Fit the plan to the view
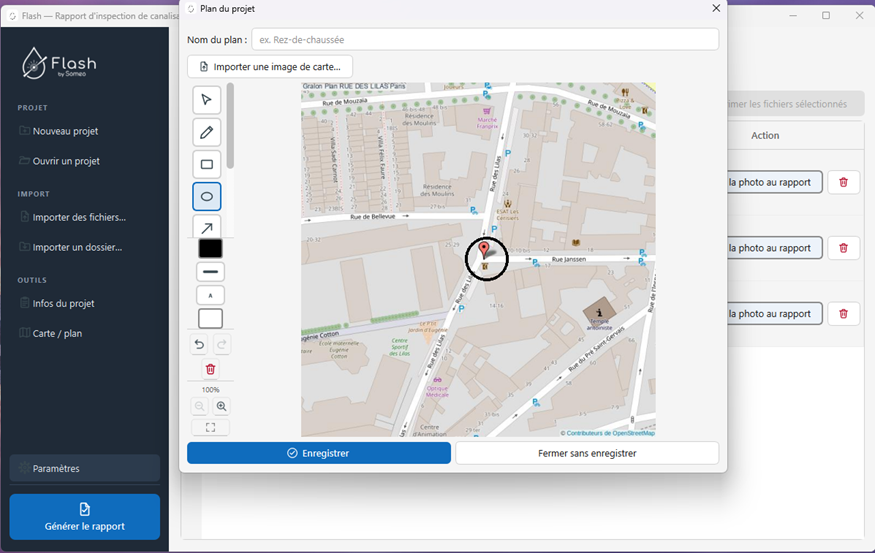This screenshot has height=553, width=875. coord(210,427)
